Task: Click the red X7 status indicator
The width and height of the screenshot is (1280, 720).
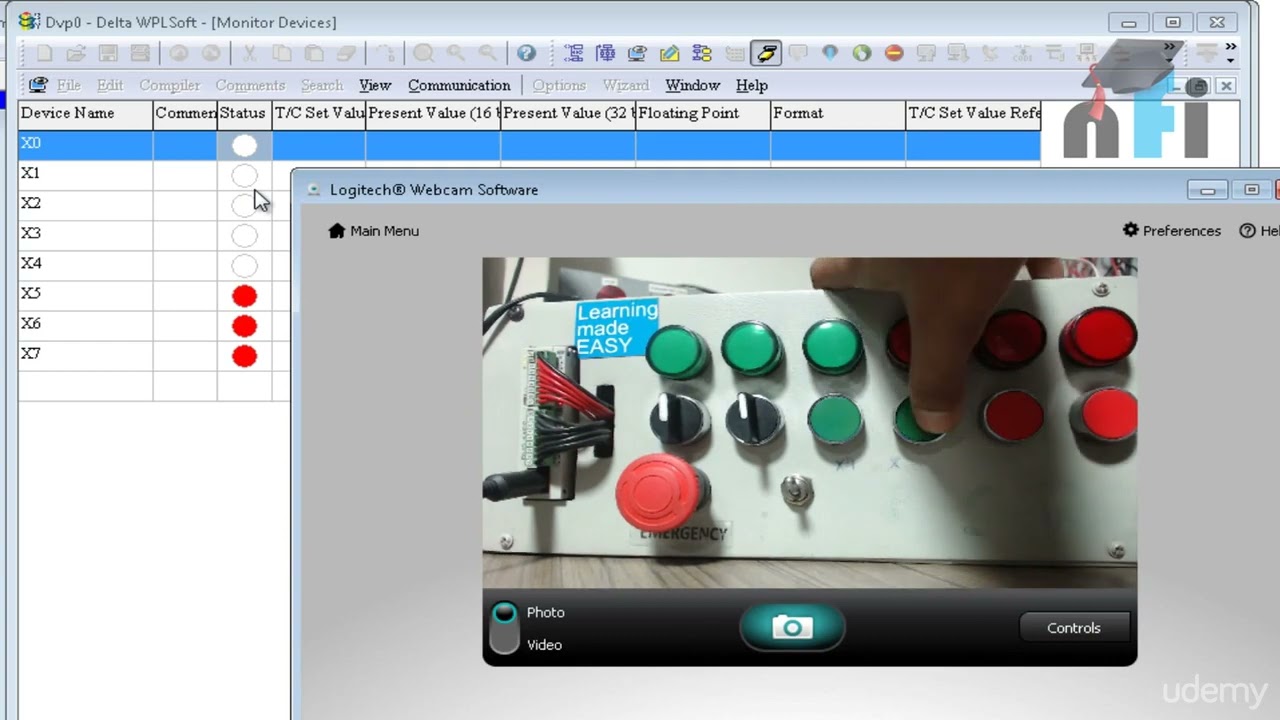Action: pyautogui.click(x=244, y=356)
